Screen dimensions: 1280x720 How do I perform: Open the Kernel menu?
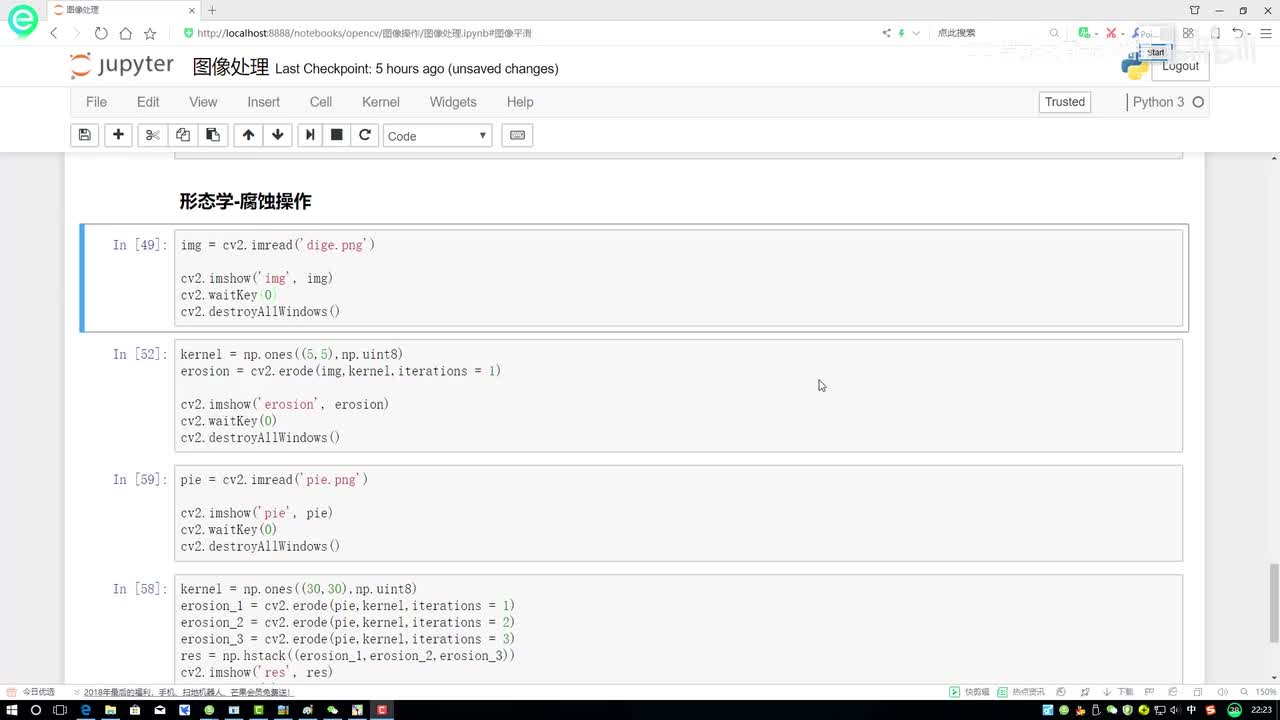click(381, 102)
